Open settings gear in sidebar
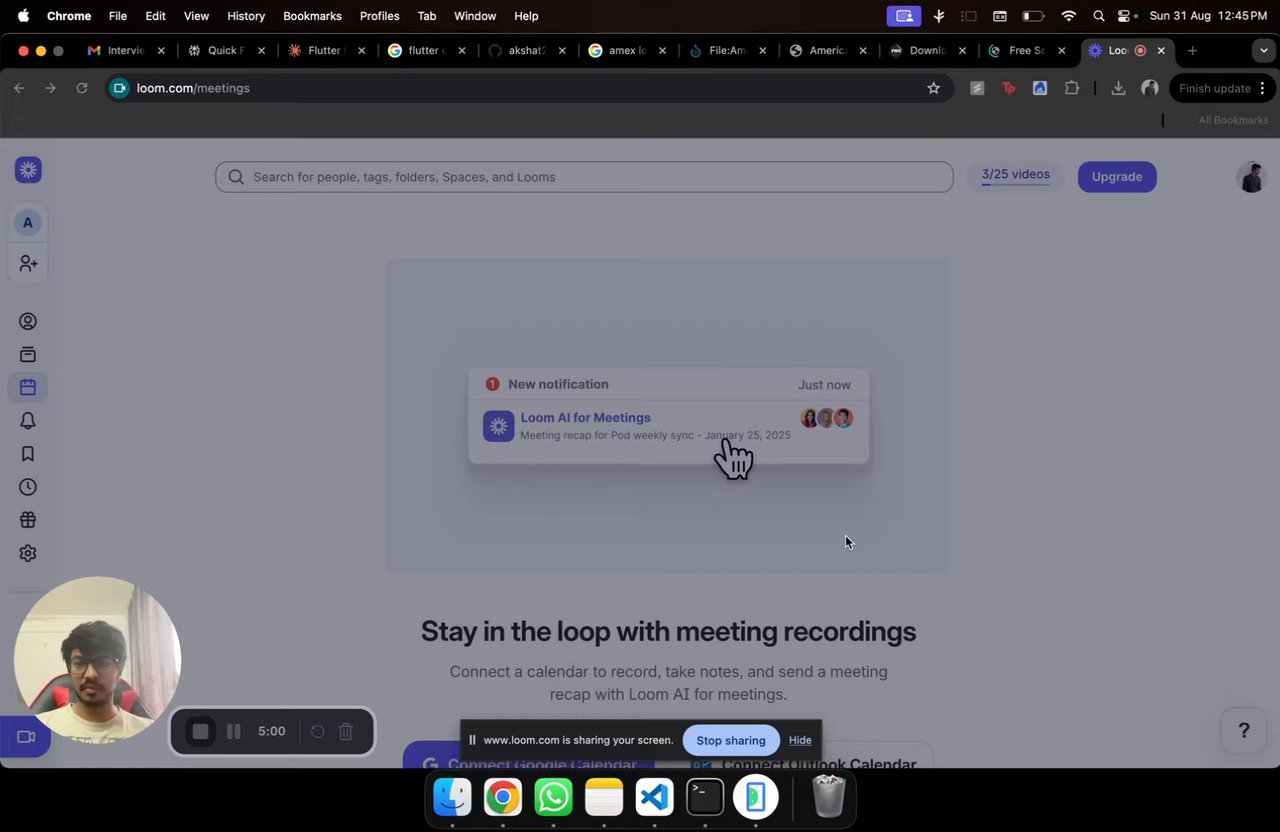This screenshot has height=832, width=1280. [x=28, y=553]
